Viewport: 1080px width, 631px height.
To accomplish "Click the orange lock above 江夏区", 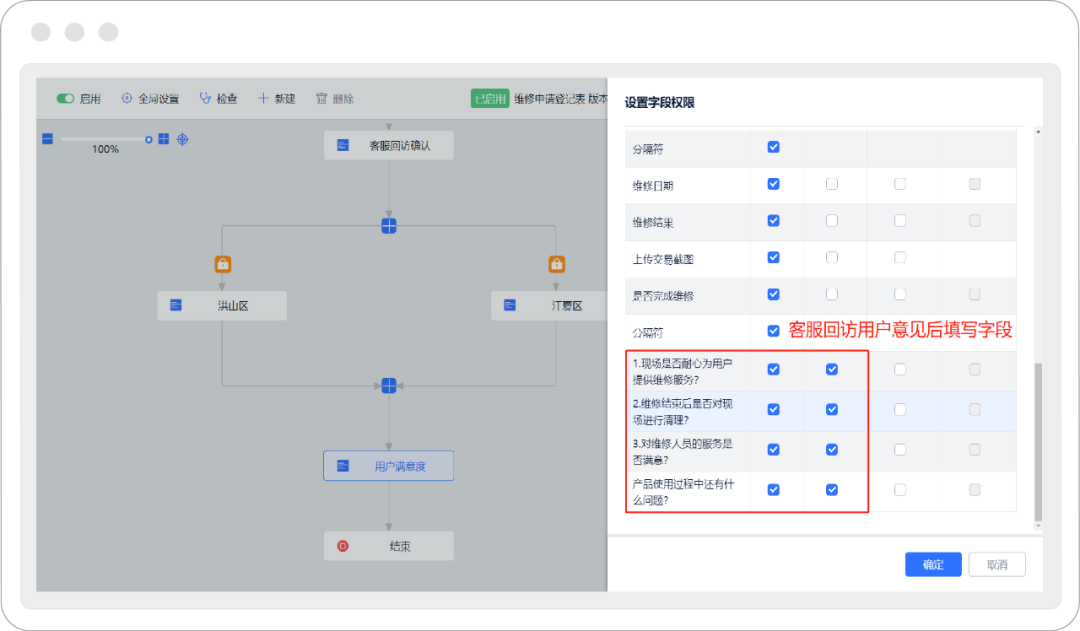I will [x=557, y=264].
